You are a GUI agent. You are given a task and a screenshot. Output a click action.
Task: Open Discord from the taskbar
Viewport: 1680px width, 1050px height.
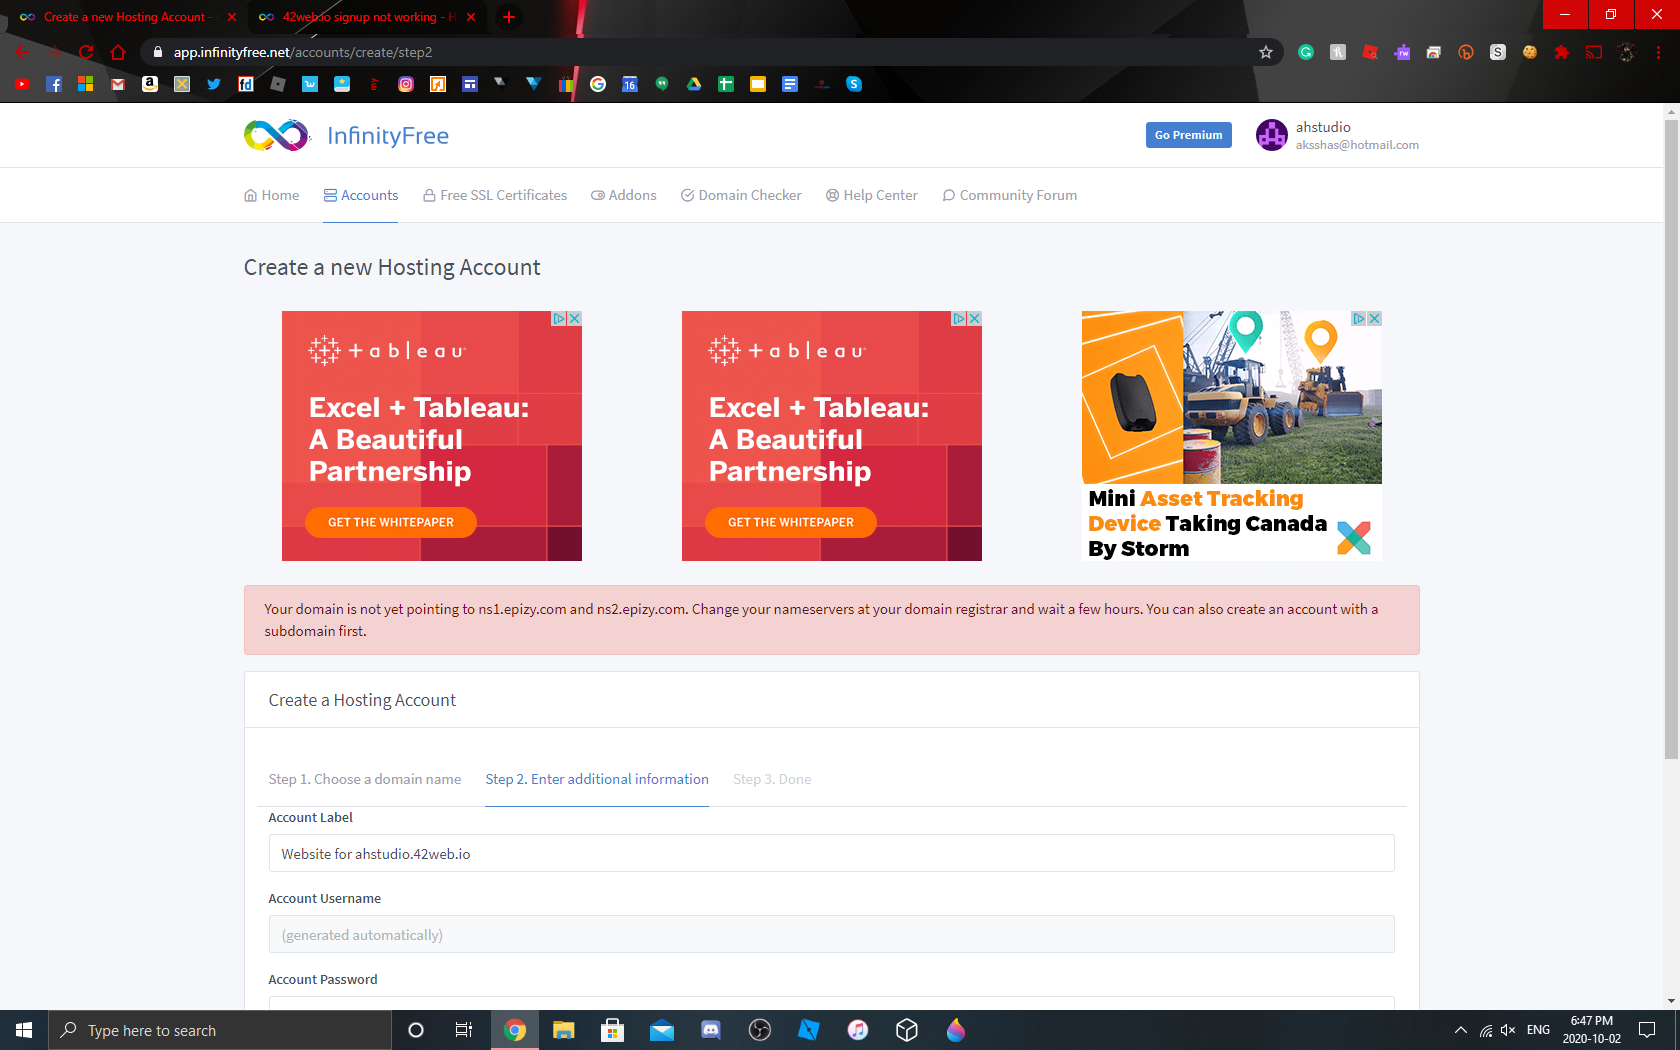point(711,1030)
